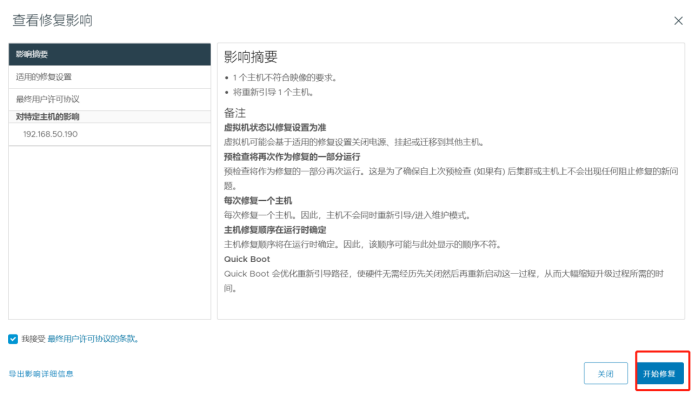Click the 将重新引导 1 个主机 bullet
Screen dimensions: 692x396
point(273,92)
